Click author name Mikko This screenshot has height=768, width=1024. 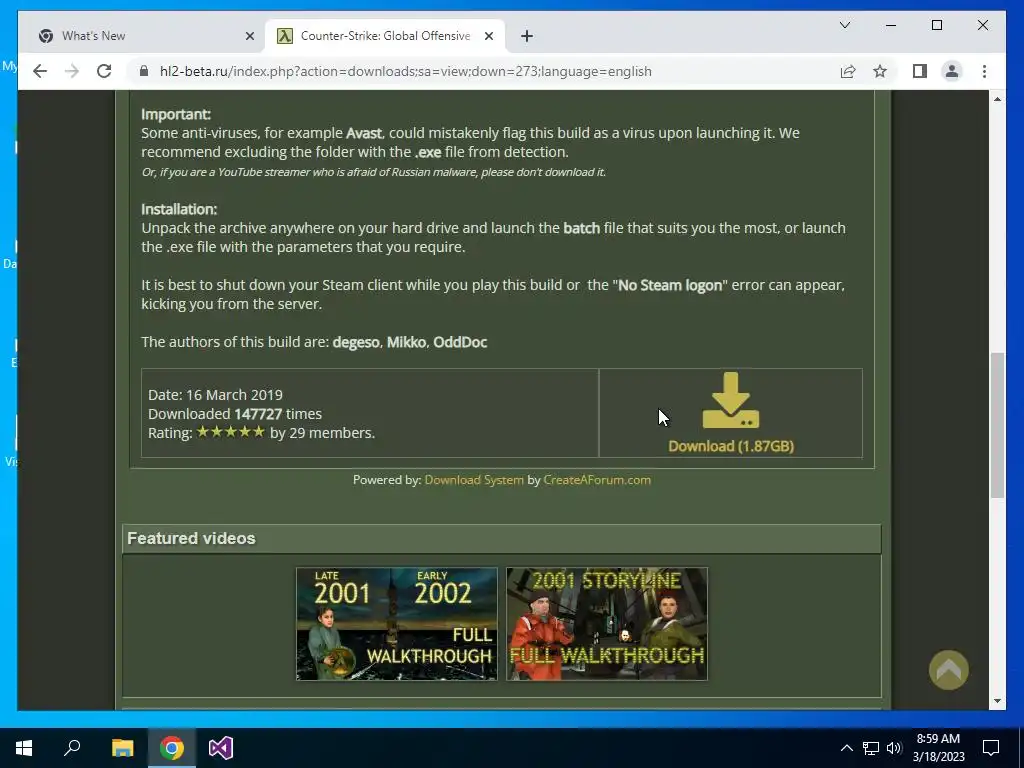coord(406,342)
